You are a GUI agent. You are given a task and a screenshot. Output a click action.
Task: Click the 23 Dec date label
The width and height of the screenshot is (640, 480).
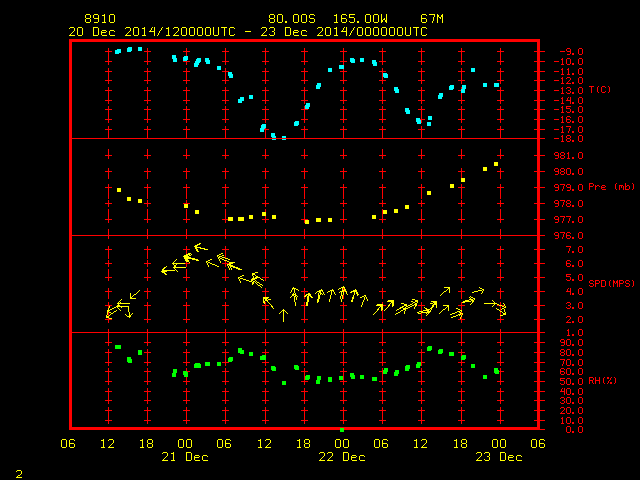499,457
